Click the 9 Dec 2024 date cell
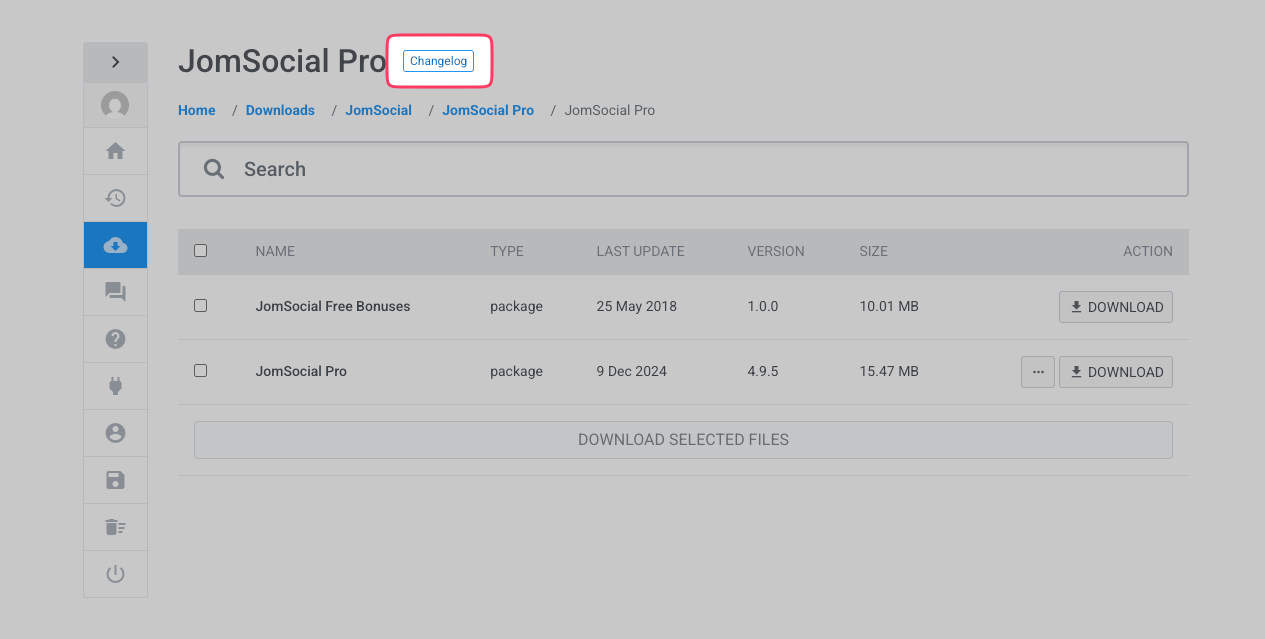Screen dimensions: 1265x639 point(631,371)
